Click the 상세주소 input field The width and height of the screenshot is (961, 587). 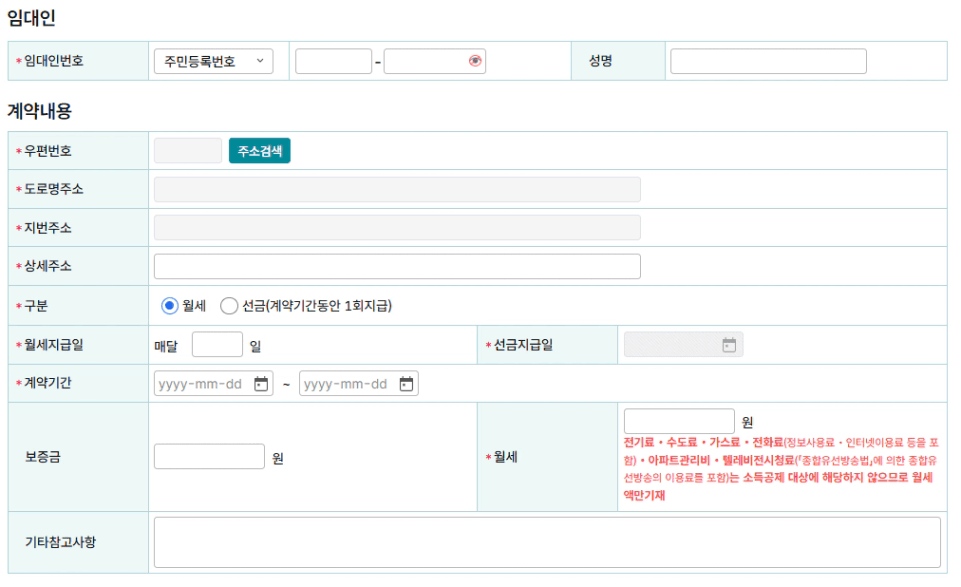coord(397,267)
